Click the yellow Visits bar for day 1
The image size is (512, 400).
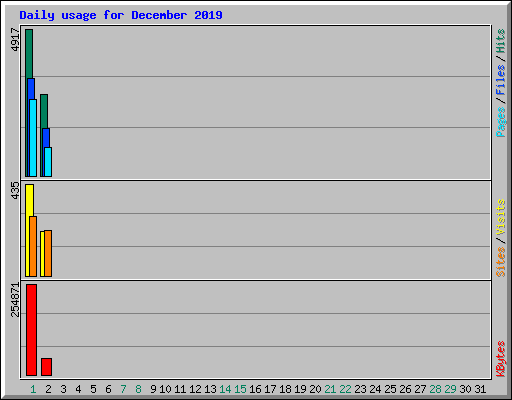pyautogui.click(x=29, y=200)
